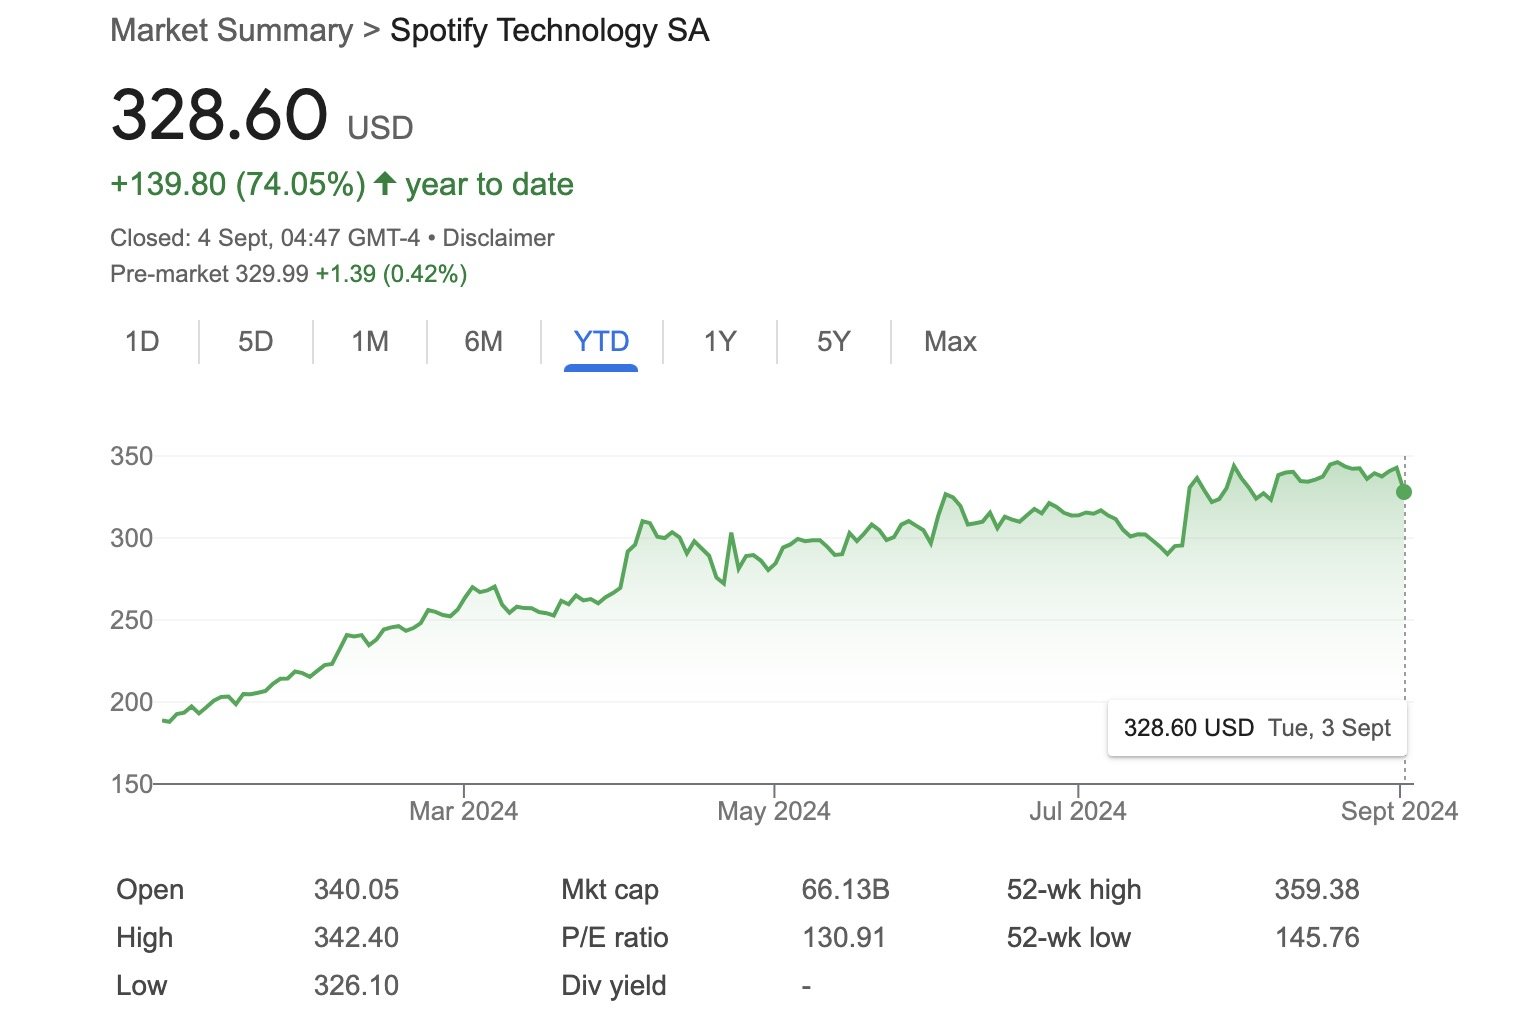Click the 52-wk high value
Image resolution: width=1516 pixels, height=1020 pixels.
(x=1317, y=890)
